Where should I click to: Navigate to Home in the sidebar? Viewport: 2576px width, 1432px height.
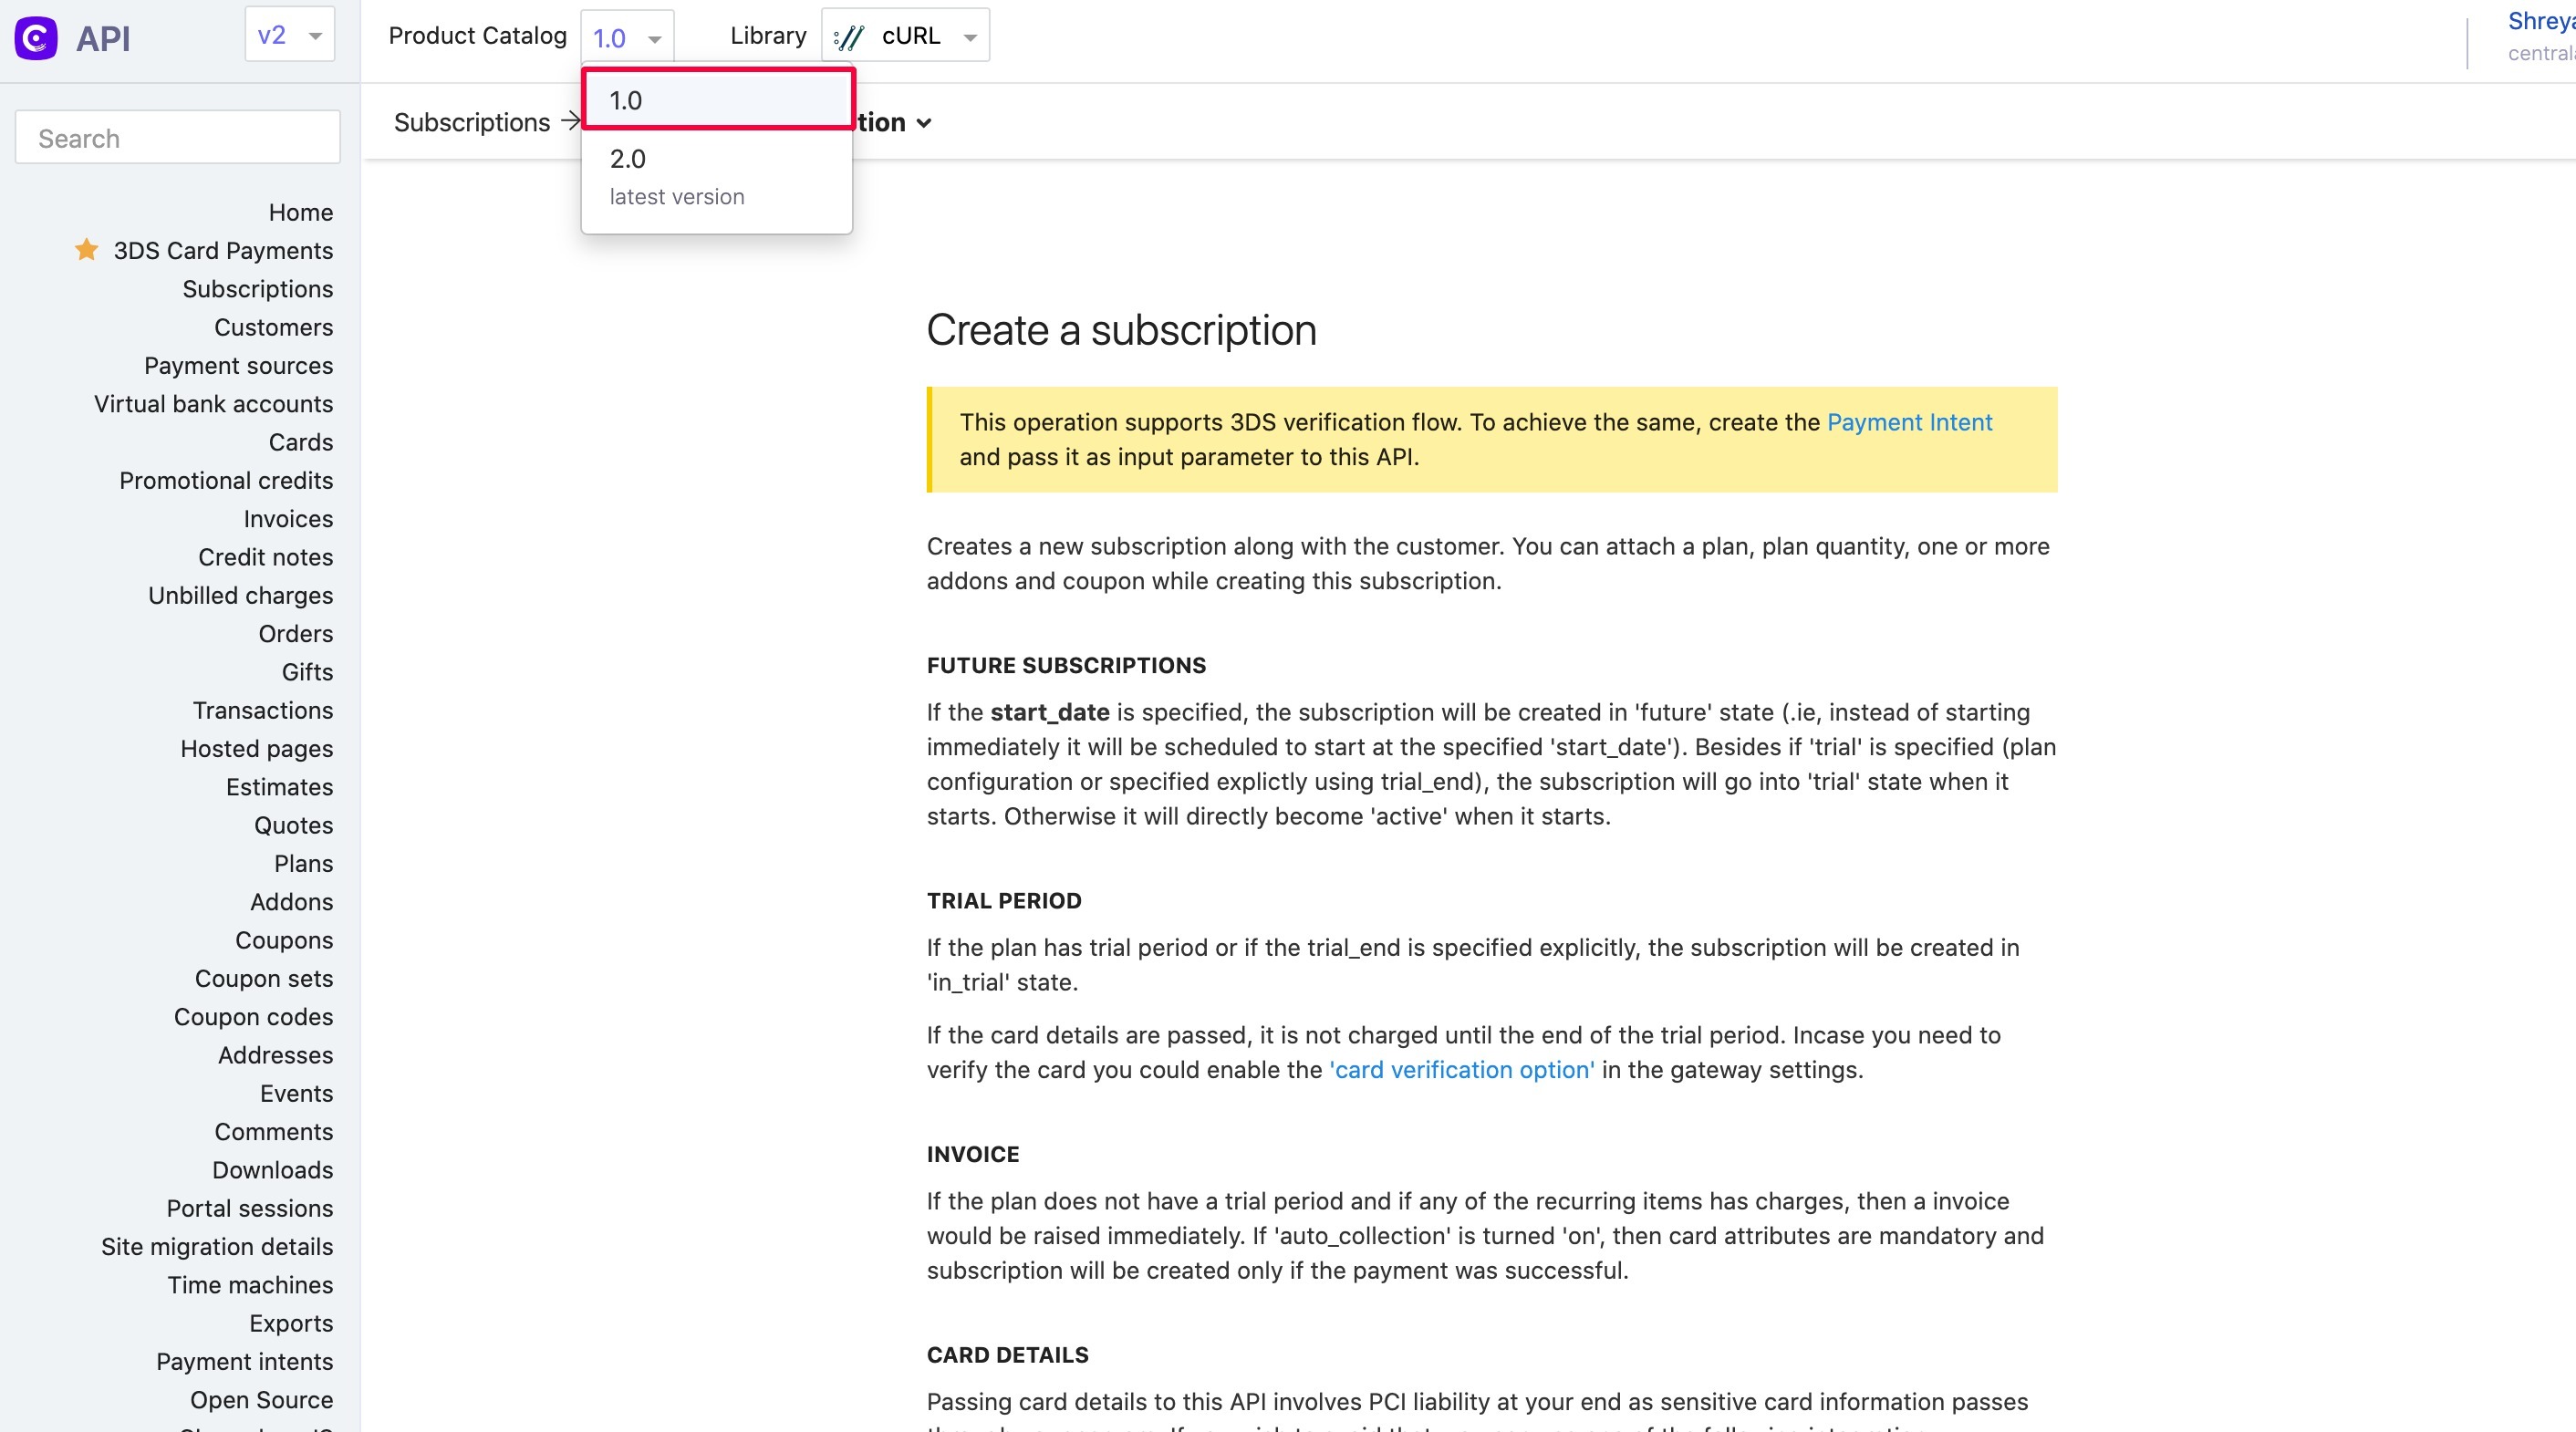point(300,212)
